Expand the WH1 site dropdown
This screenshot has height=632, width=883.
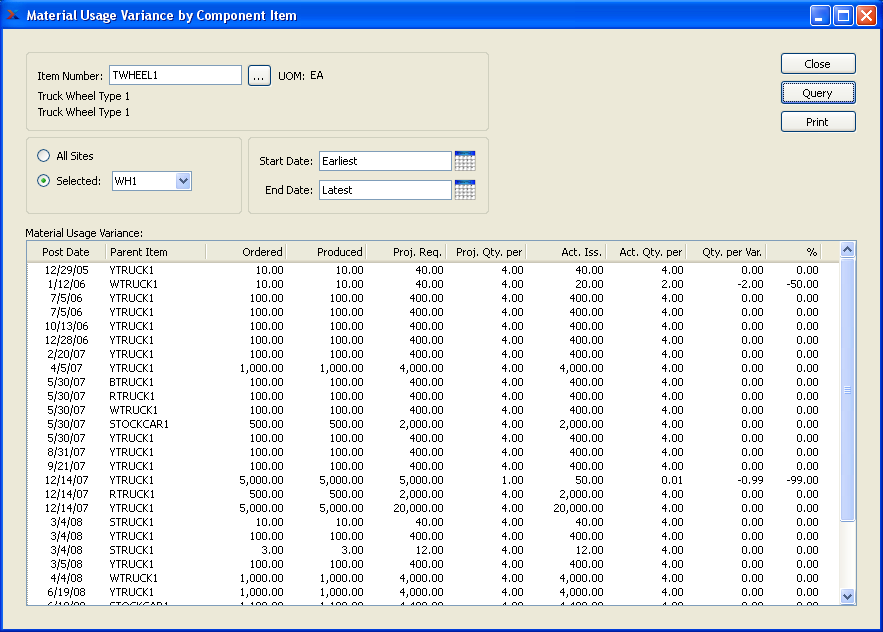pyautogui.click(x=182, y=181)
